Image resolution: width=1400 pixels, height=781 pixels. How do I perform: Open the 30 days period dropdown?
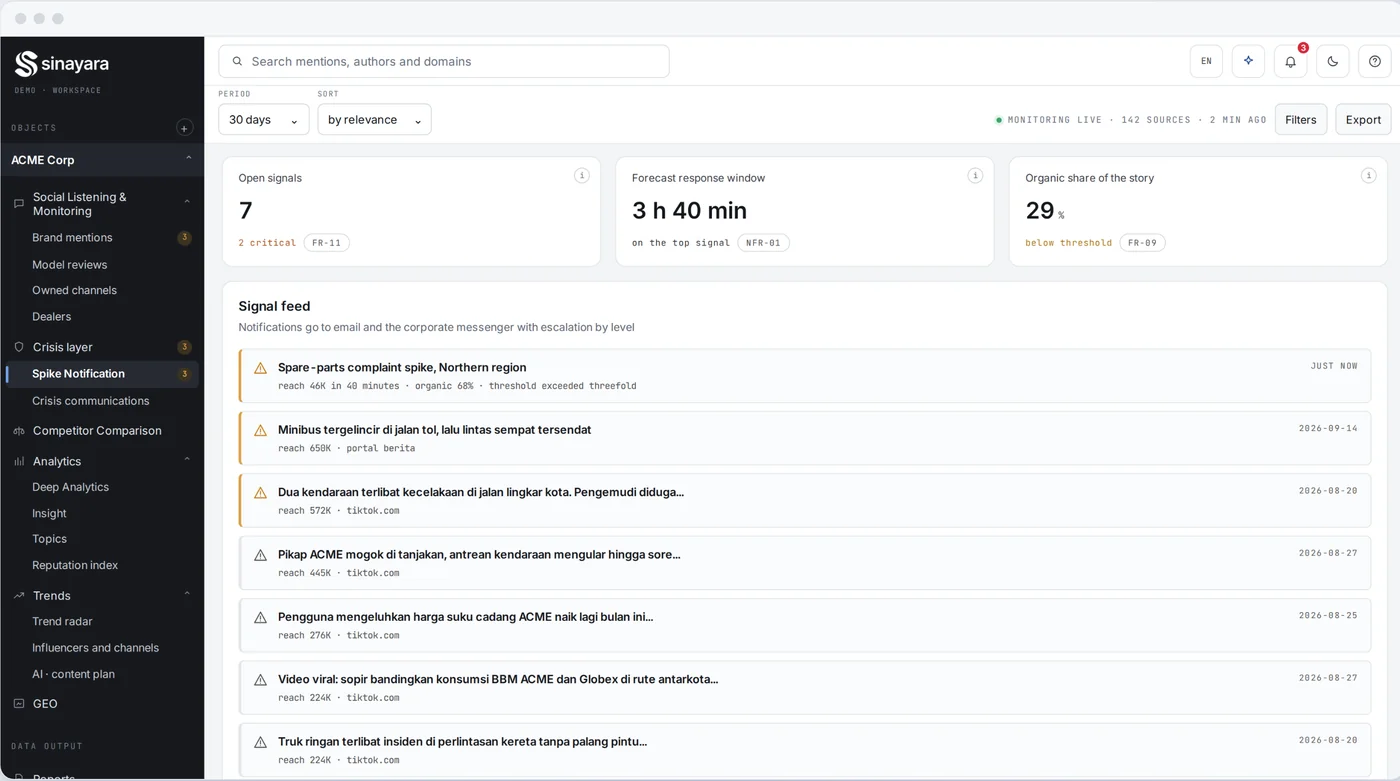point(264,119)
